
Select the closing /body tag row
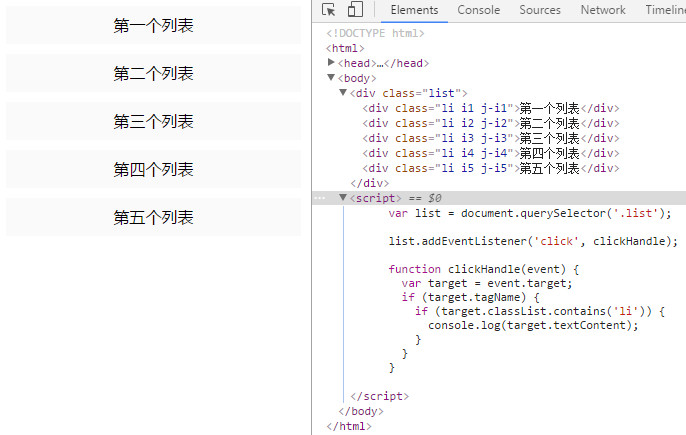coord(361,411)
